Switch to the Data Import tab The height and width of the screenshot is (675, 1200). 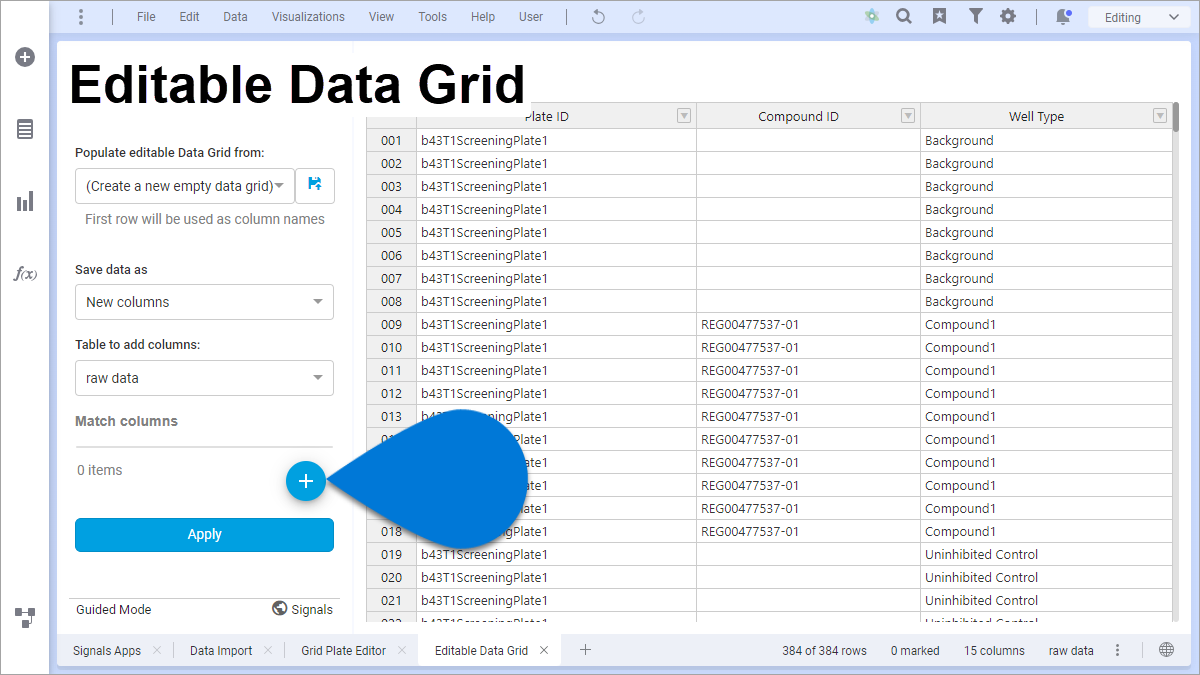click(221, 650)
